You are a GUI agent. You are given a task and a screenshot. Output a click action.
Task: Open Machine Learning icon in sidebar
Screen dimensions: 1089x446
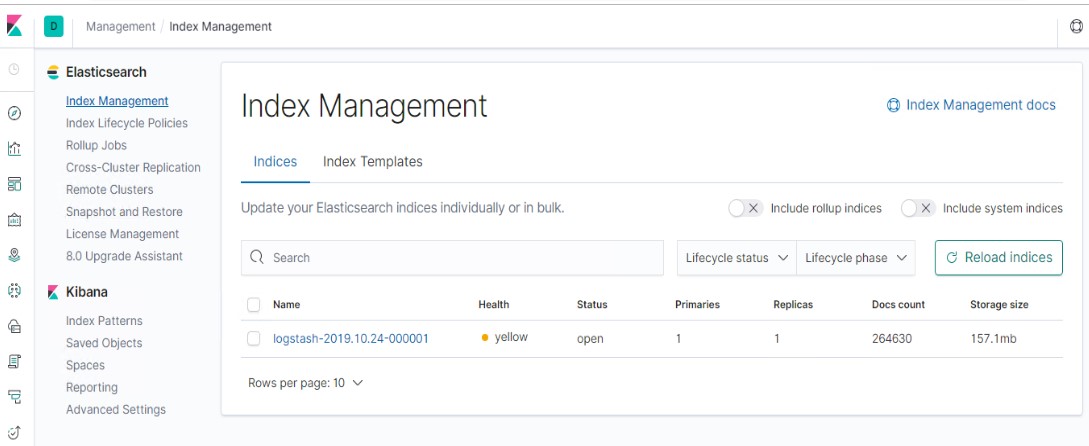[15, 290]
